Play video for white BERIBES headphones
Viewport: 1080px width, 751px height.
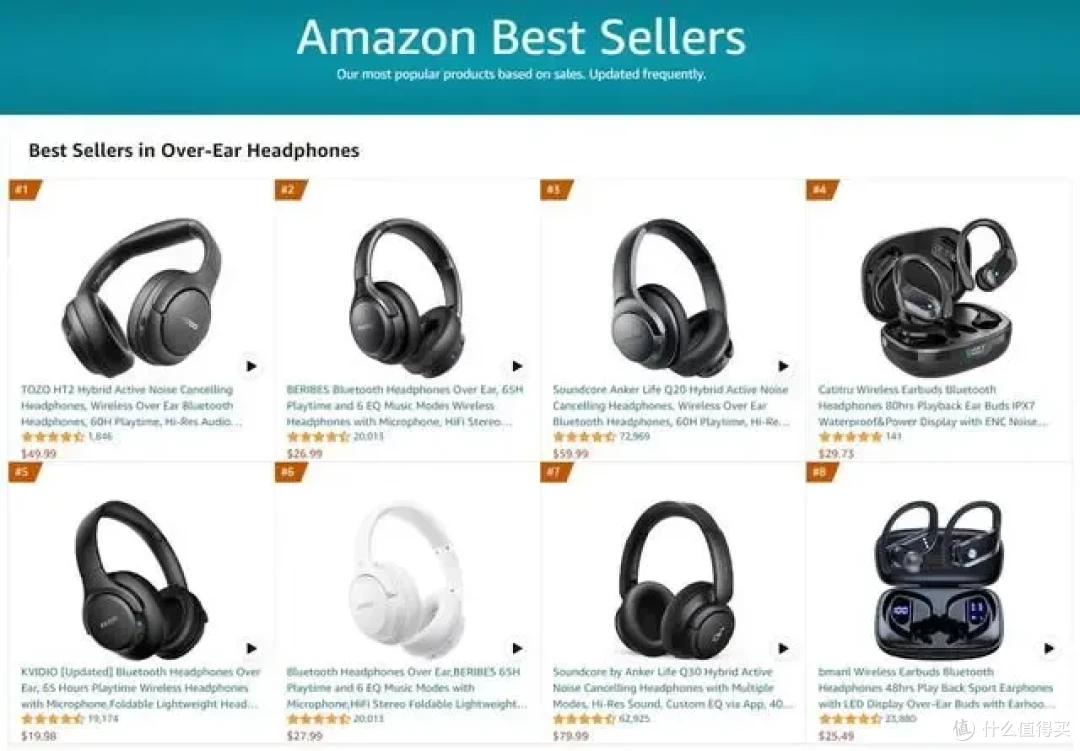coord(517,648)
